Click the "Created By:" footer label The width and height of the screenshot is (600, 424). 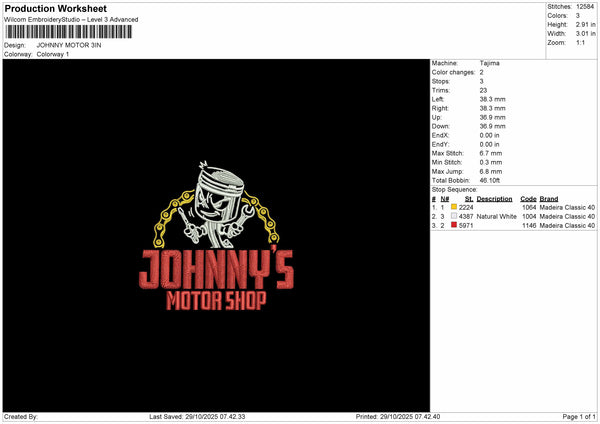pyautogui.click(x=21, y=417)
